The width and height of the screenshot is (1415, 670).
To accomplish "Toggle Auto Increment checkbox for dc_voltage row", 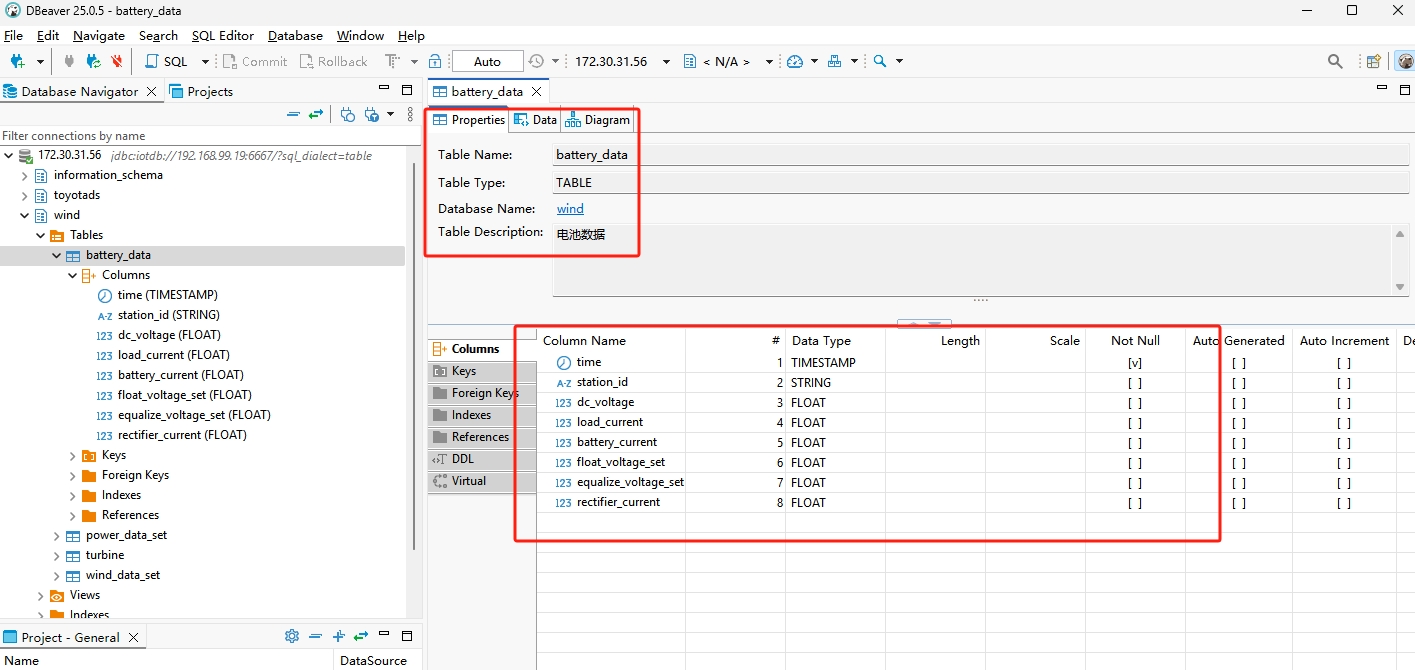I will (x=1343, y=403).
